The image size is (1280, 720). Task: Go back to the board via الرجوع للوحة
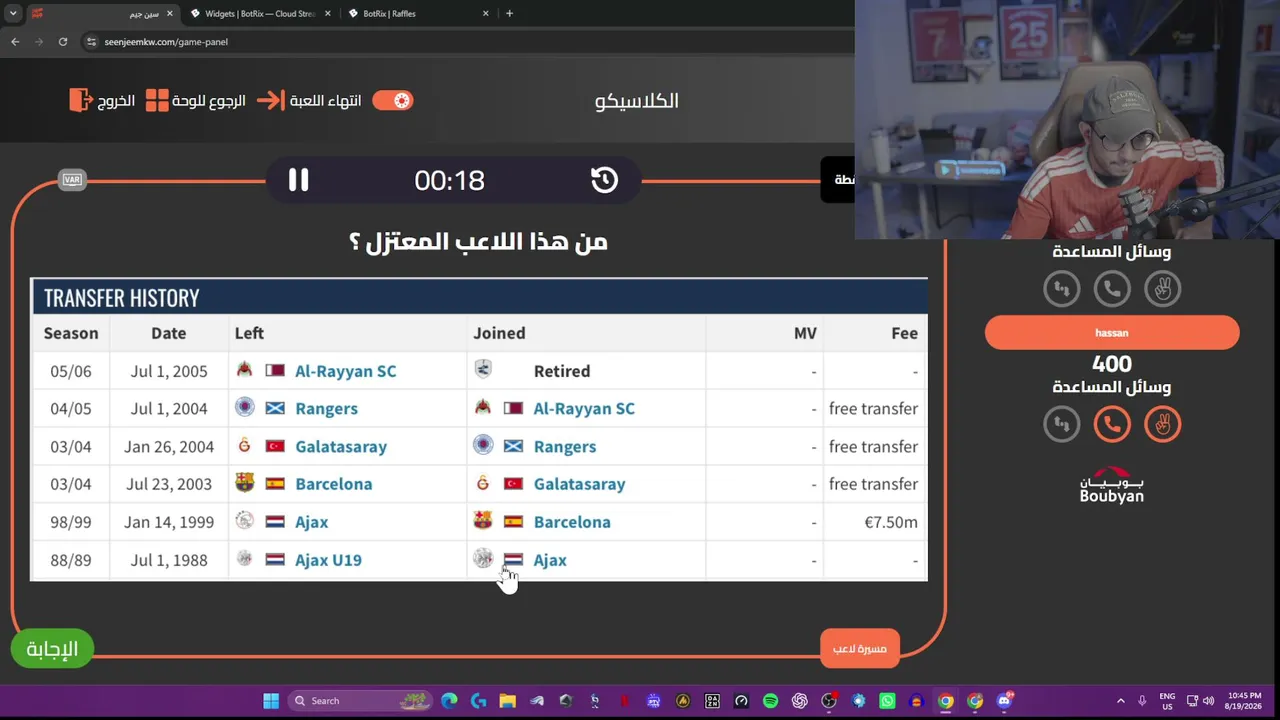195,100
